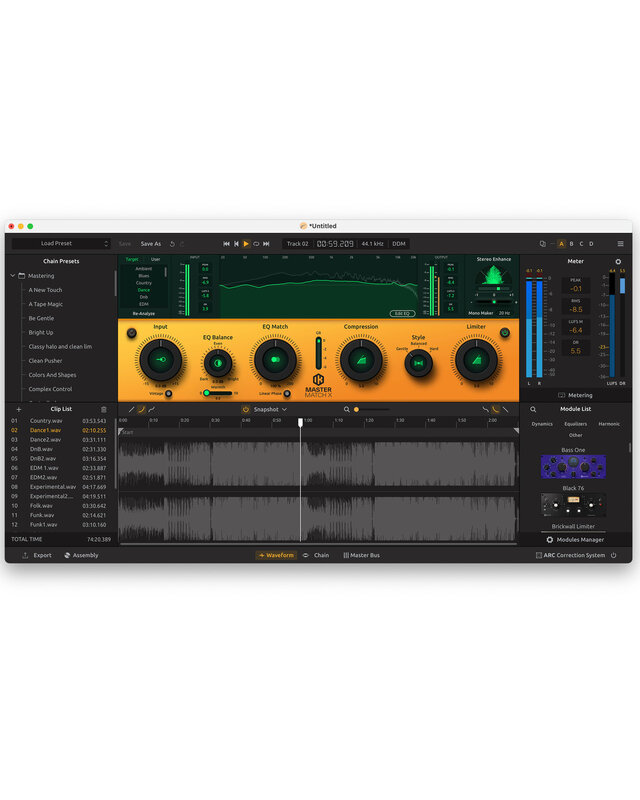Select snapshot B
The image size is (640, 800).
(571, 244)
